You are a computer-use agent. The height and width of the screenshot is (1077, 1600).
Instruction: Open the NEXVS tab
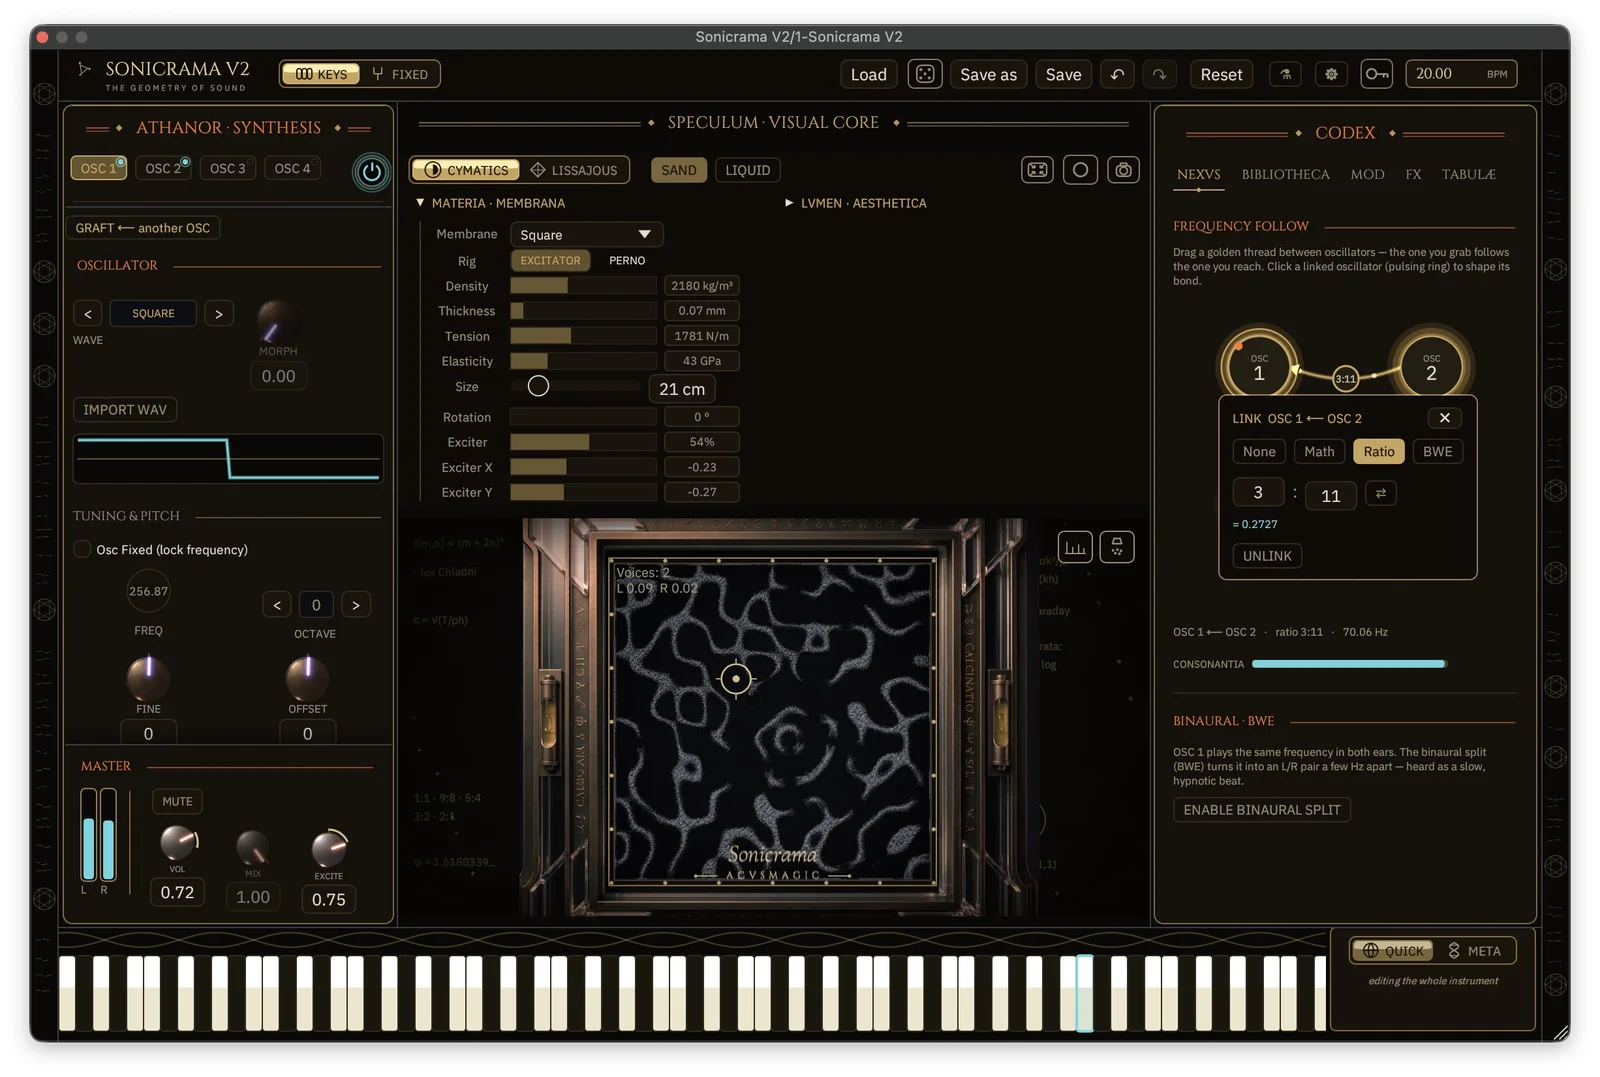1198,174
